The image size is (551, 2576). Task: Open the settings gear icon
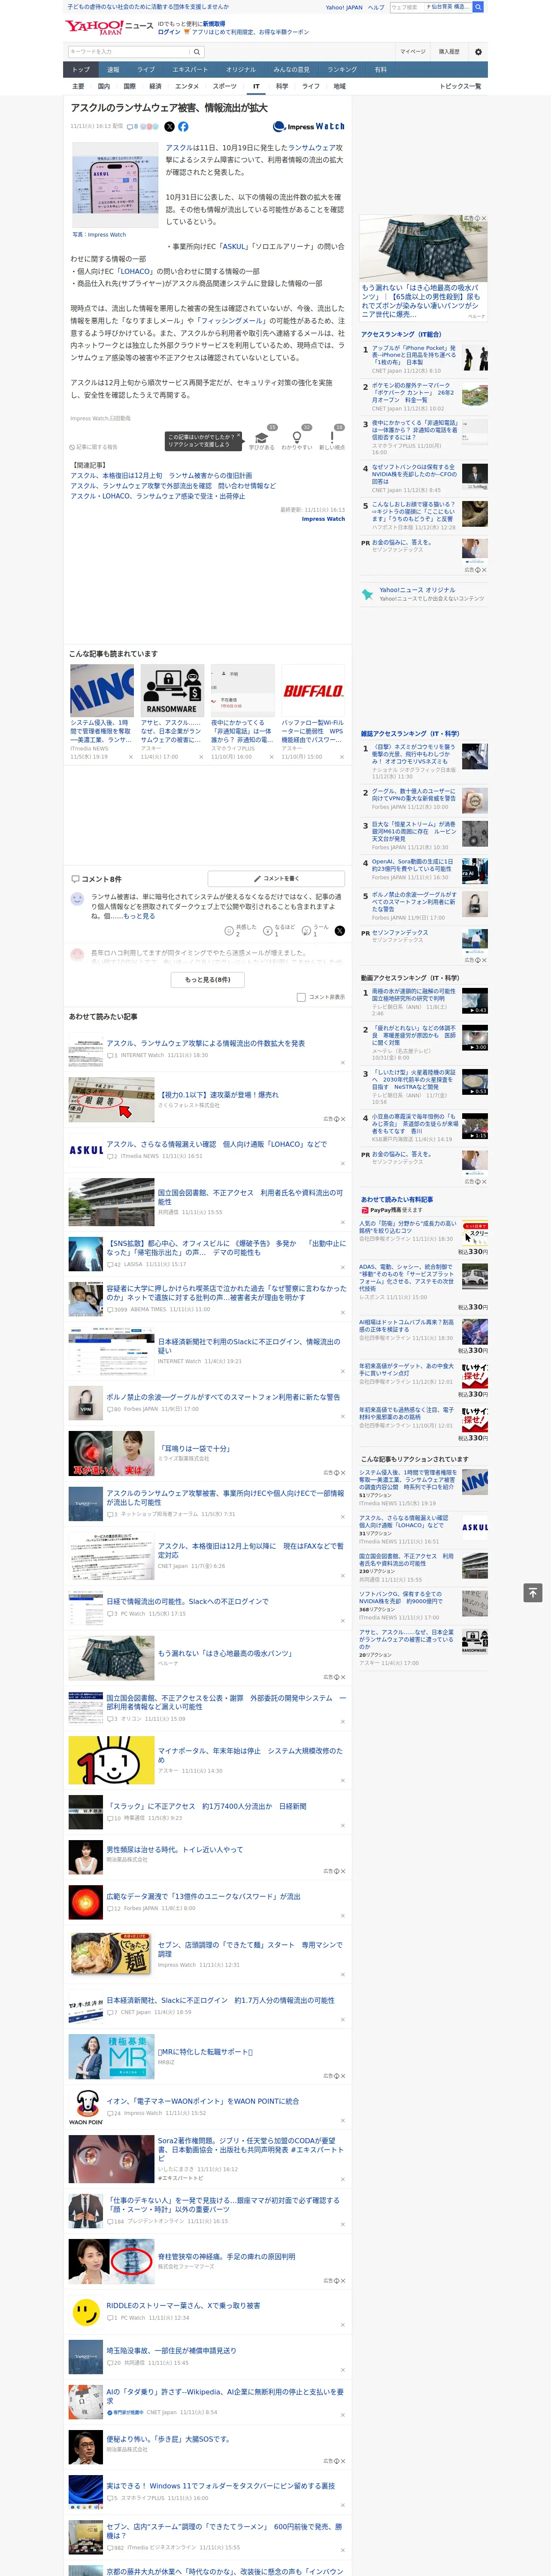478,51
